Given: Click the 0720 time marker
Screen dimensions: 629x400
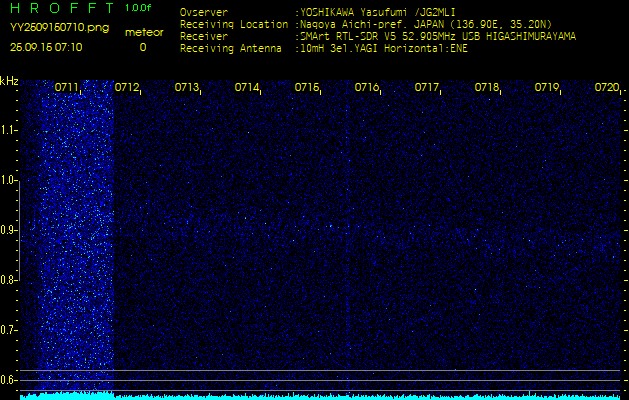Looking at the screenshot, I should click(607, 87).
